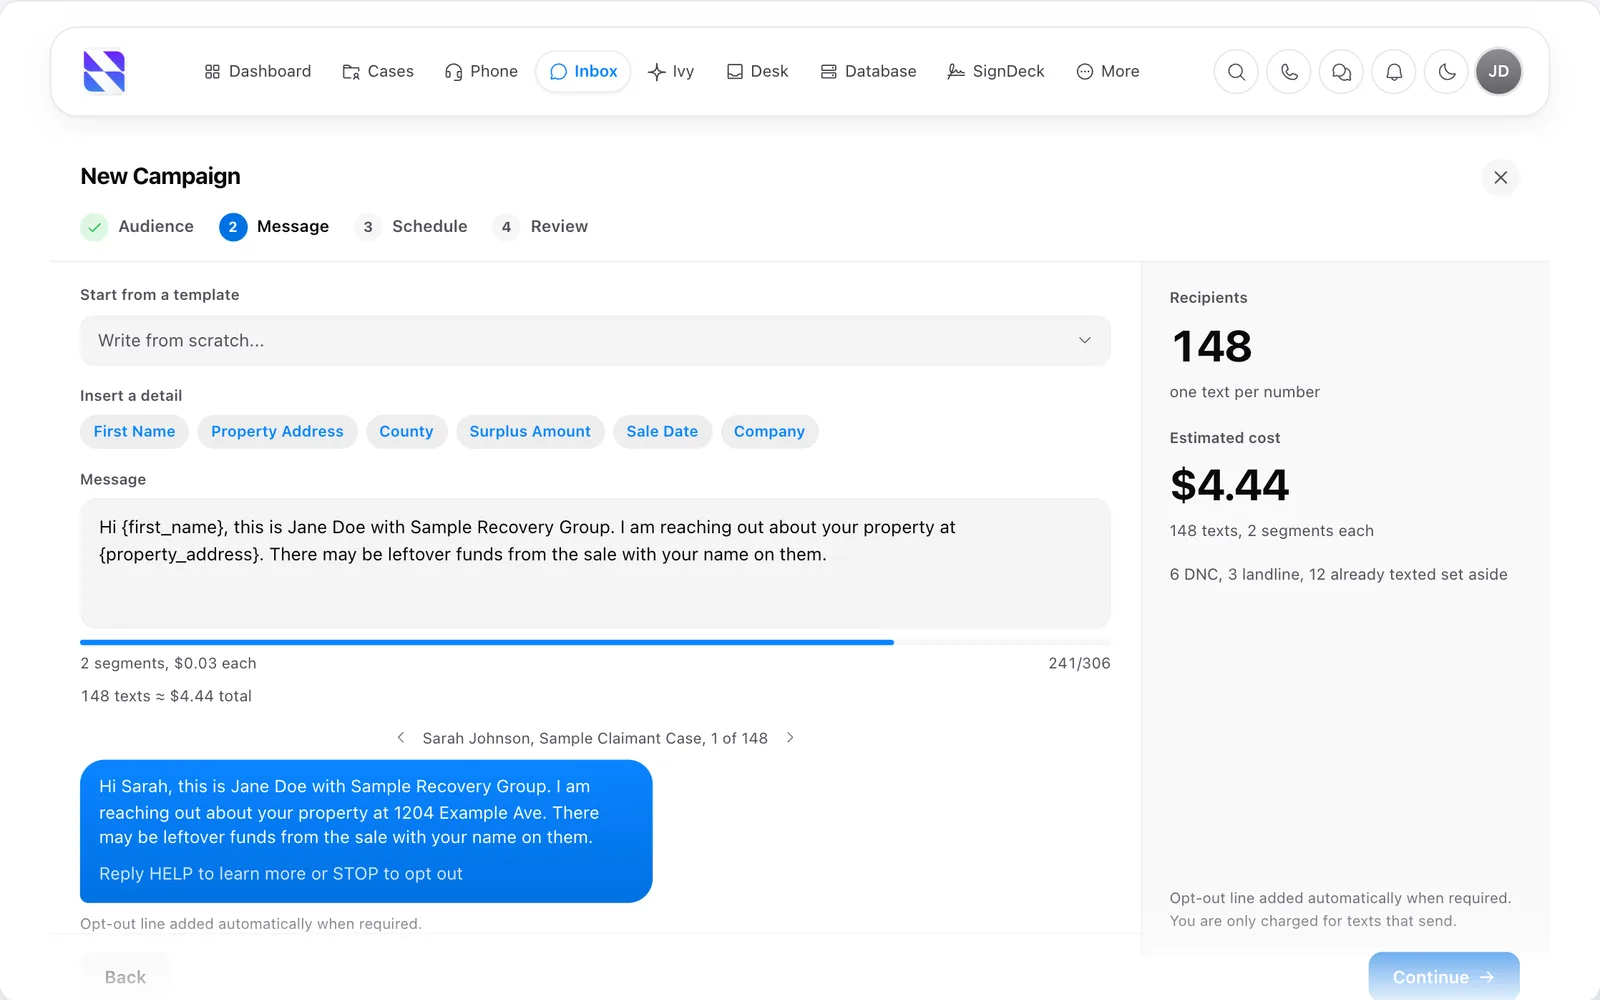
Task: Select the Inbox nav item
Action: click(583, 72)
